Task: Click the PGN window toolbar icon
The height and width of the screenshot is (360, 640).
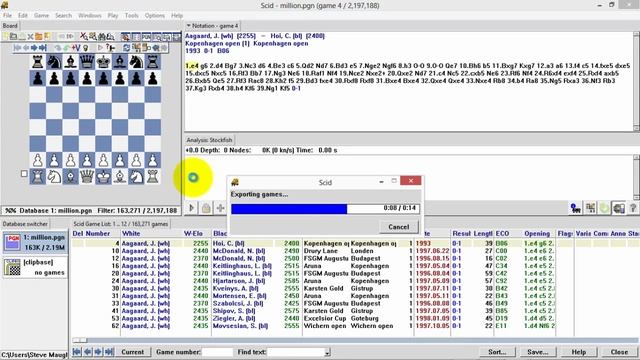Action: (x=146, y=36)
